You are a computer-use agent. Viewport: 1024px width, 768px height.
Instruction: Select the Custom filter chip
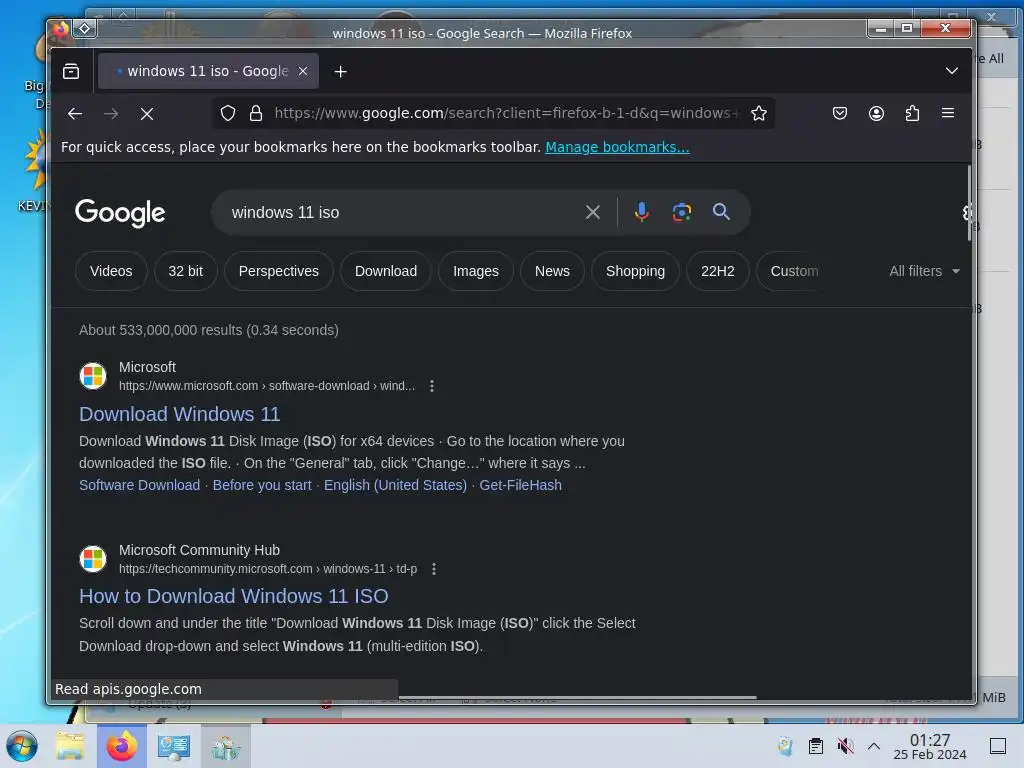[794, 271]
